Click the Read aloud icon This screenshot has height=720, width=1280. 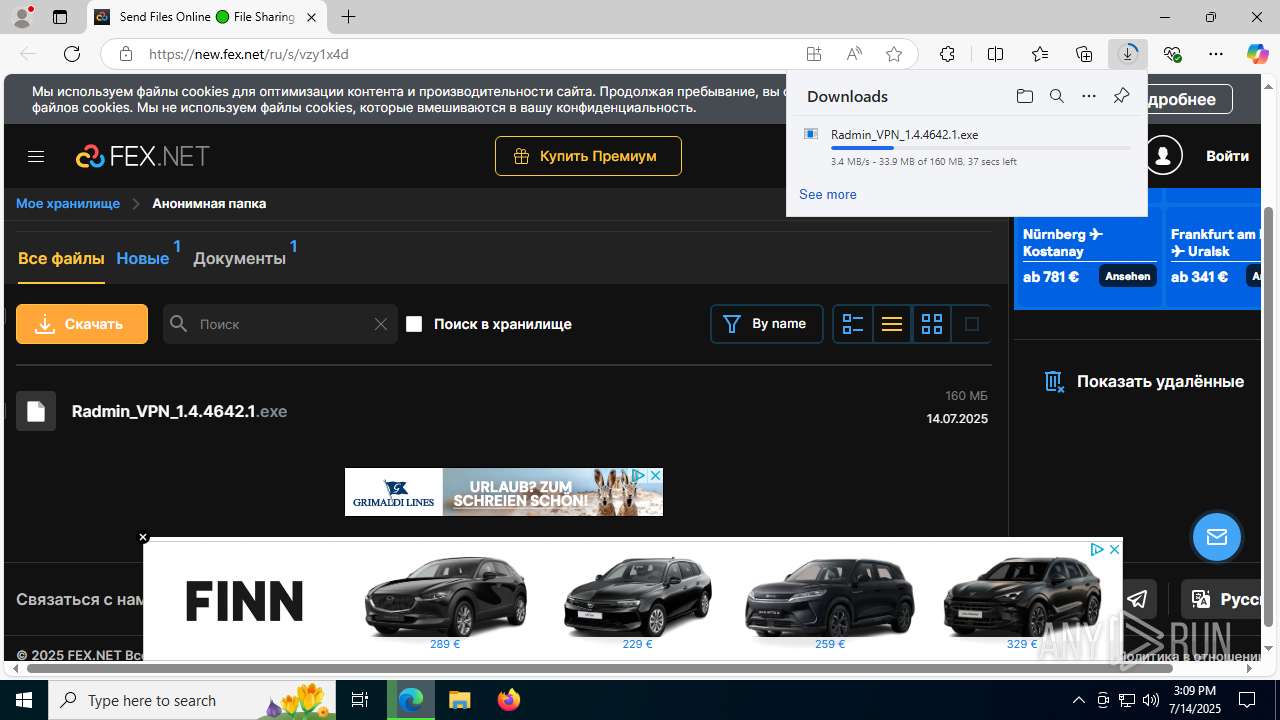(x=854, y=54)
